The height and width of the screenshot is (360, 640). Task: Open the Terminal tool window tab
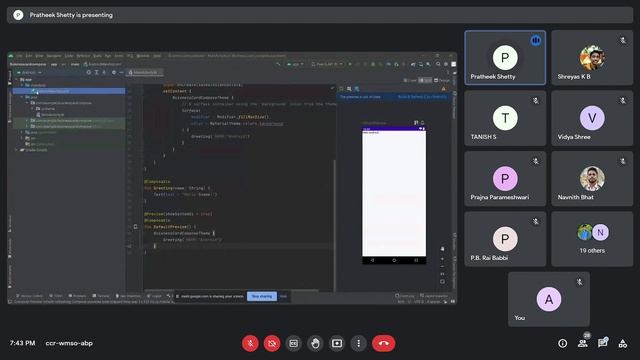click(x=101, y=296)
